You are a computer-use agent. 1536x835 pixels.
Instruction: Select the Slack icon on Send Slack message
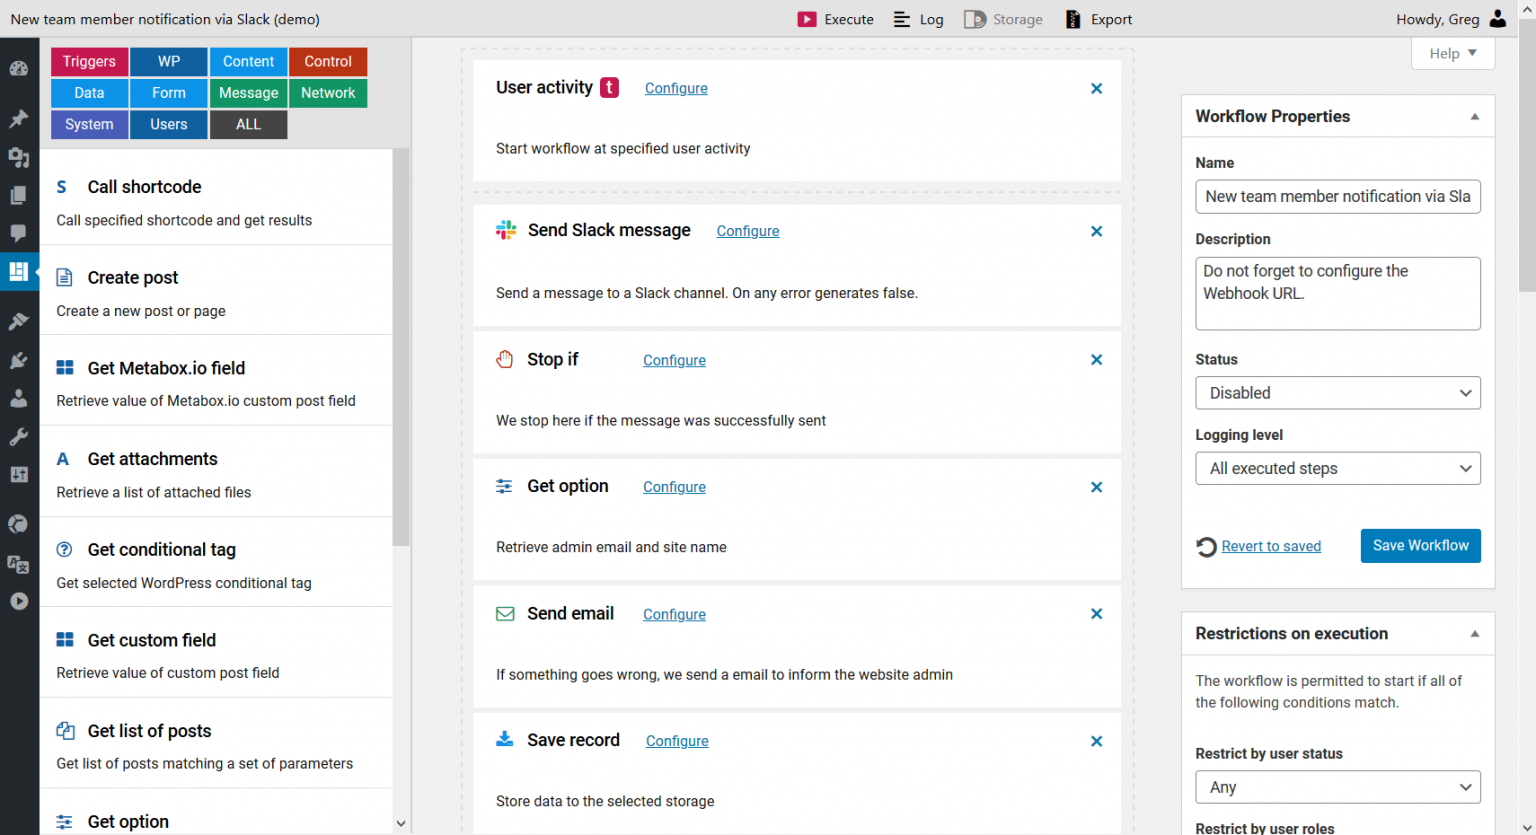pos(506,230)
